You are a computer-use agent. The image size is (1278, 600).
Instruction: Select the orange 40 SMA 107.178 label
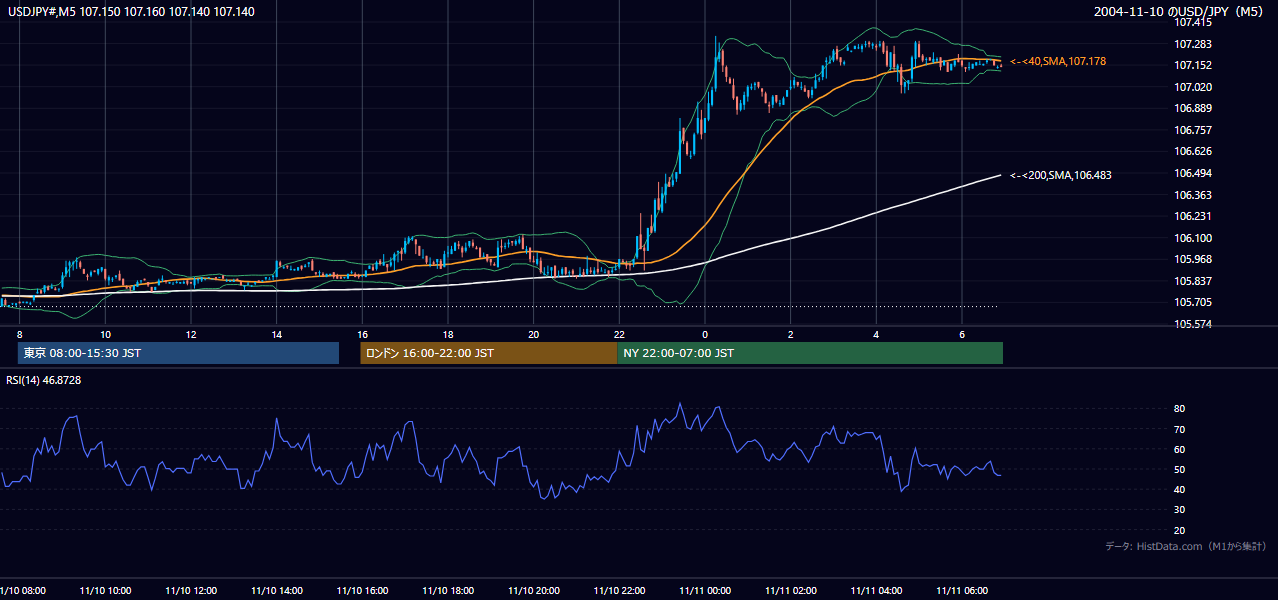[1058, 62]
